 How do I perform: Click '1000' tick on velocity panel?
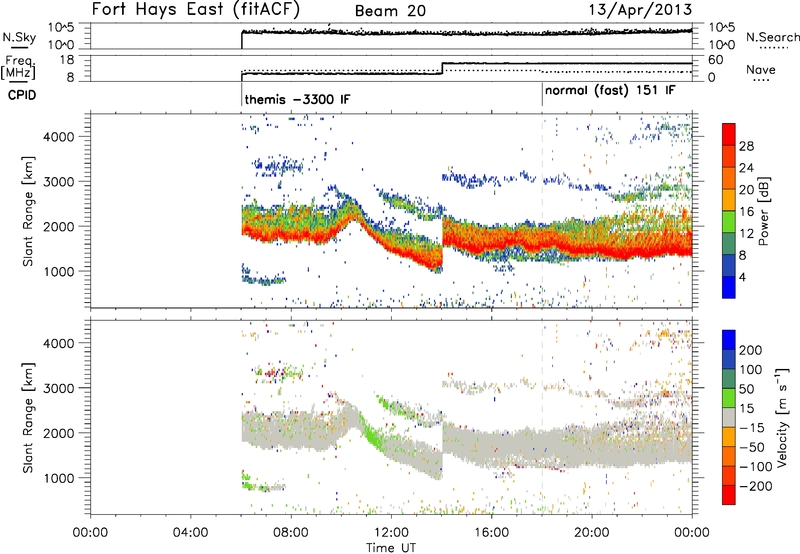point(58,478)
